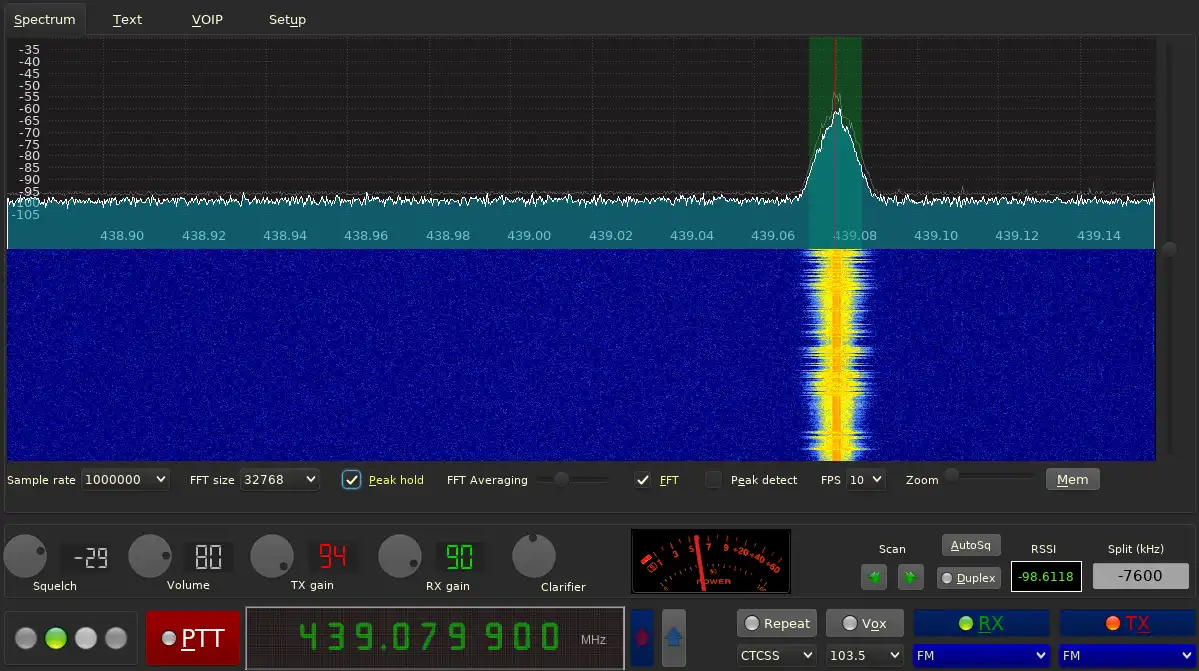Click the scan forward green arrow button

point(910,577)
